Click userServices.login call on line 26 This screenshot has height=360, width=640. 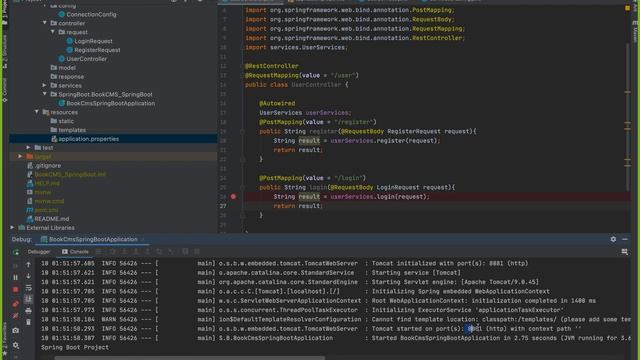pyautogui.click(x=380, y=197)
